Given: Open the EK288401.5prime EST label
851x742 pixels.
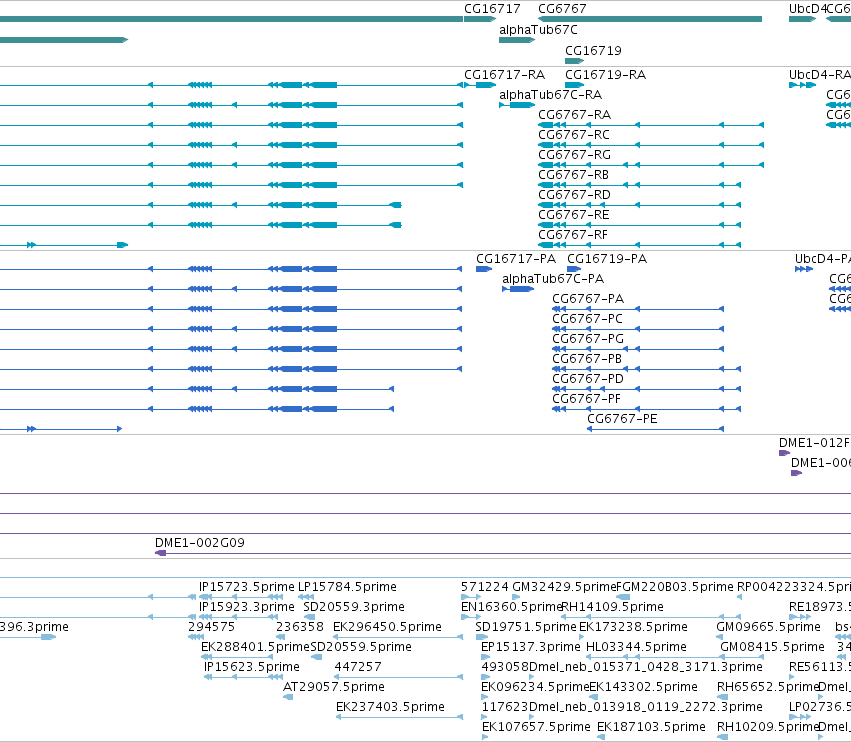Looking at the screenshot, I should pyautogui.click(x=255, y=647).
